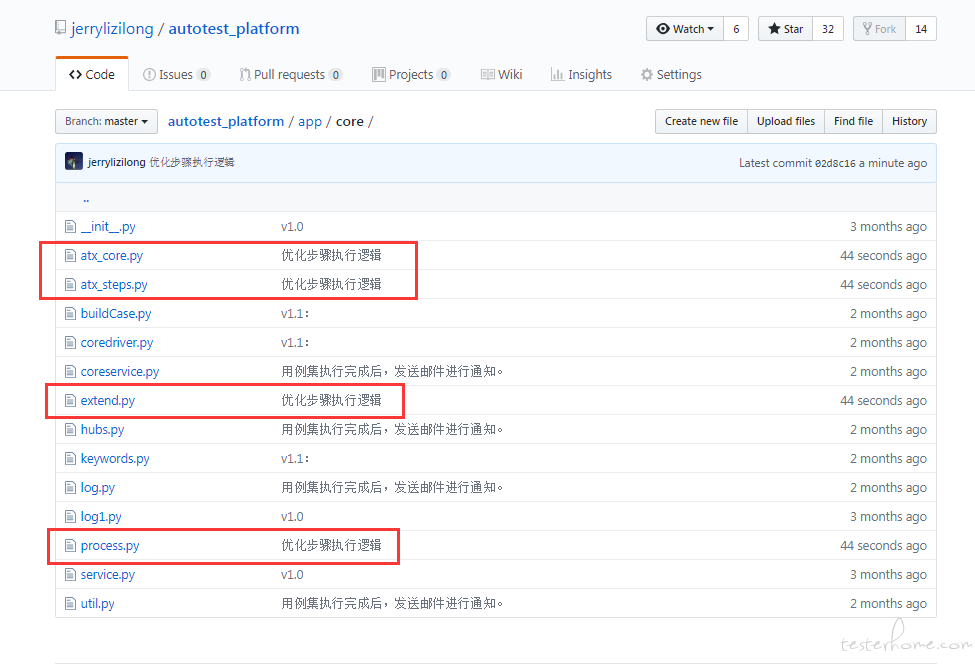View the 14 forks count
Screen dimensions: 975x664
click(921, 29)
